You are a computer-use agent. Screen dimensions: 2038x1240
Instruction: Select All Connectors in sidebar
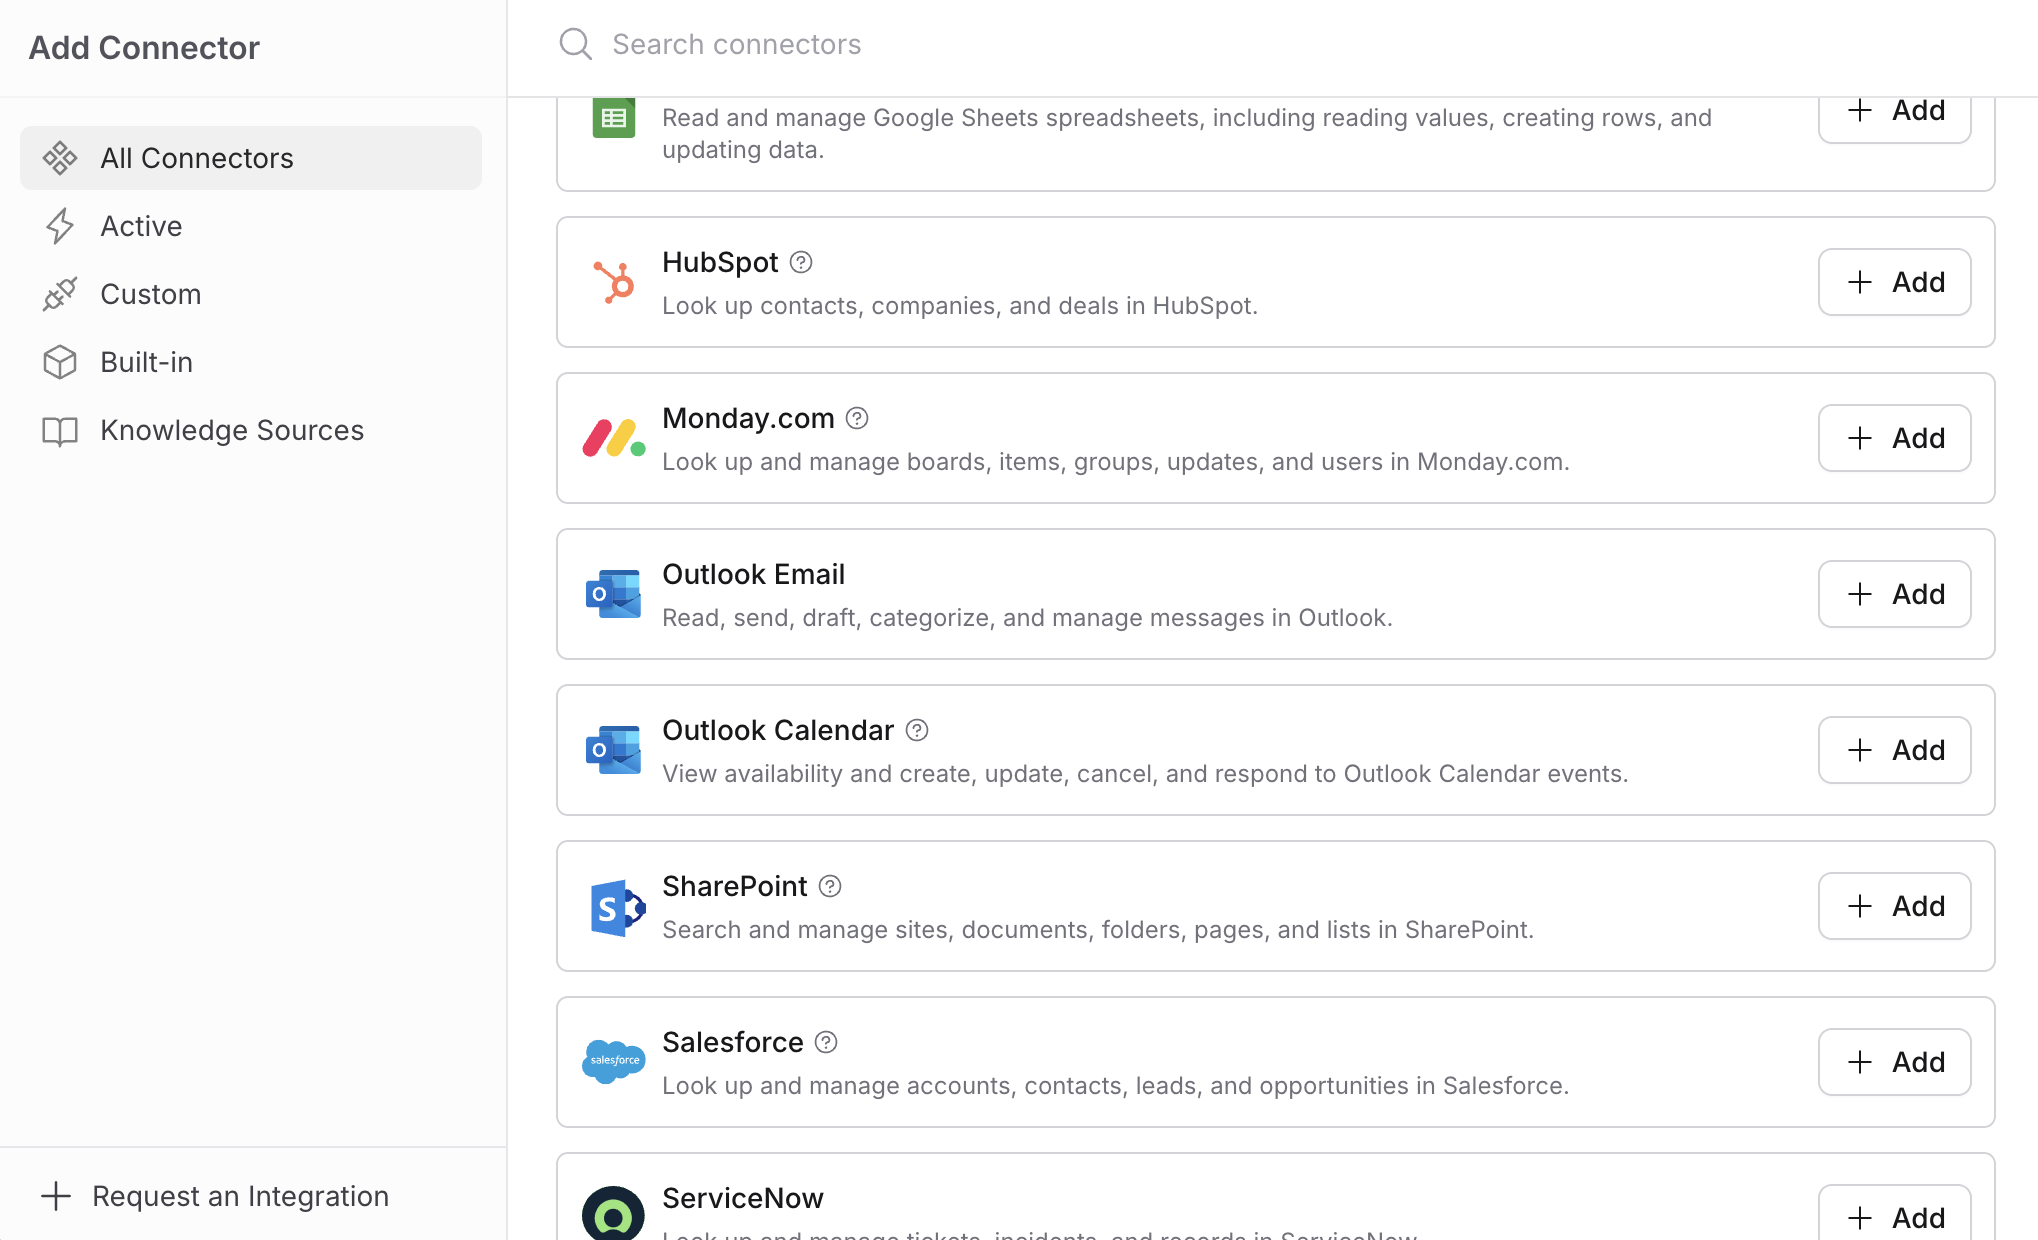tap(251, 158)
